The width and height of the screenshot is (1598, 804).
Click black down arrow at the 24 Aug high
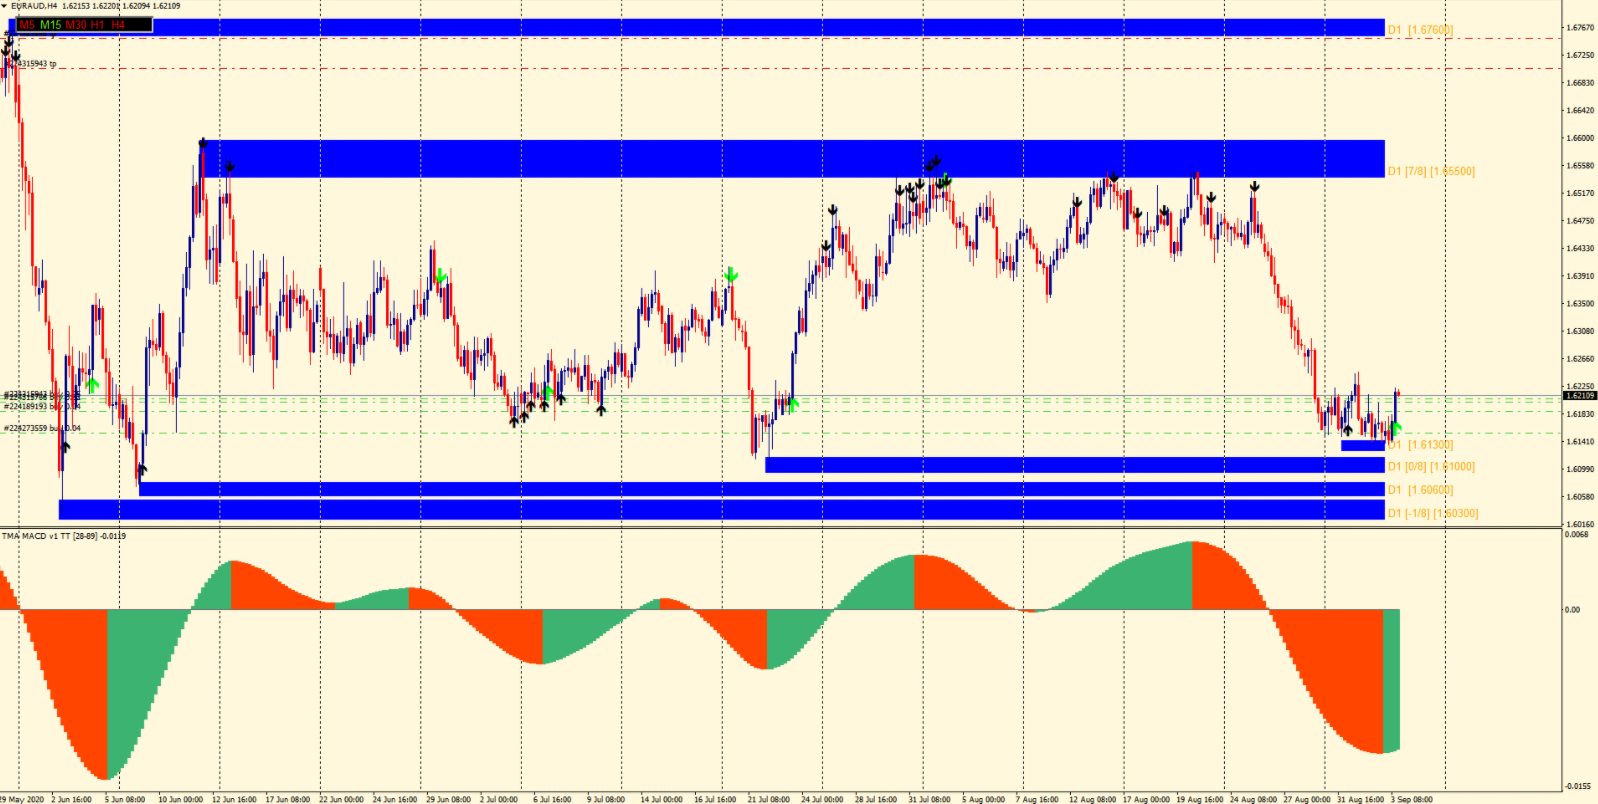(x=1254, y=187)
